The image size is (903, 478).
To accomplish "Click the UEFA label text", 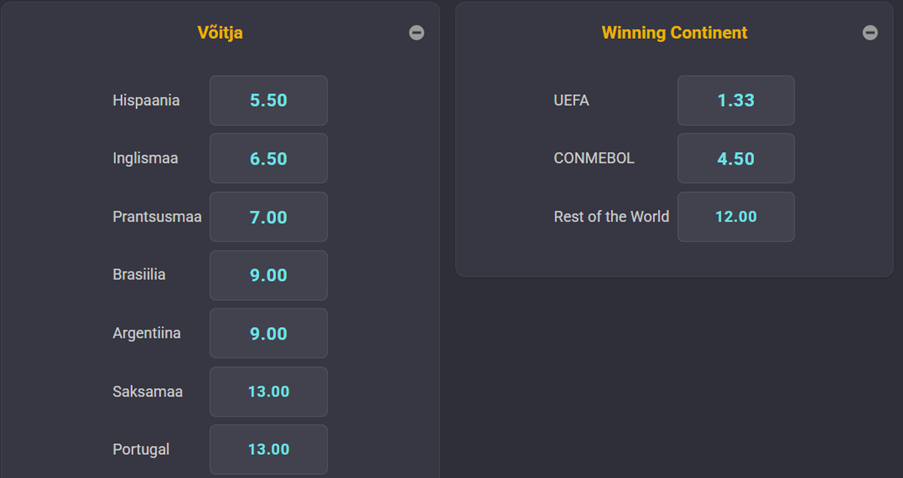I will pyautogui.click(x=571, y=101).
